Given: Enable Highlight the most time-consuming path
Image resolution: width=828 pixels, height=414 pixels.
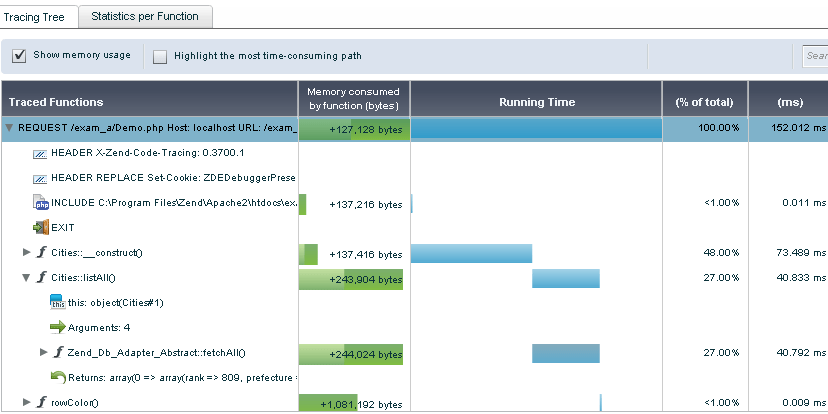Looking at the screenshot, I should [x=159, y=57].
